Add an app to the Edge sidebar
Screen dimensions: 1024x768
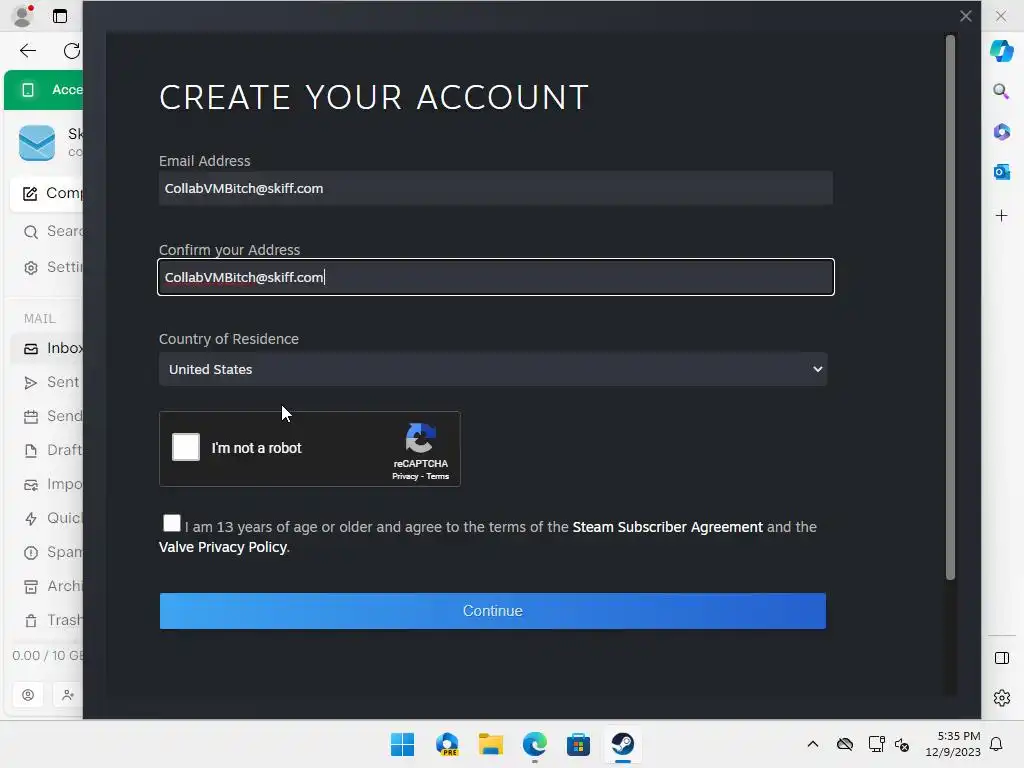point(1001,216)
